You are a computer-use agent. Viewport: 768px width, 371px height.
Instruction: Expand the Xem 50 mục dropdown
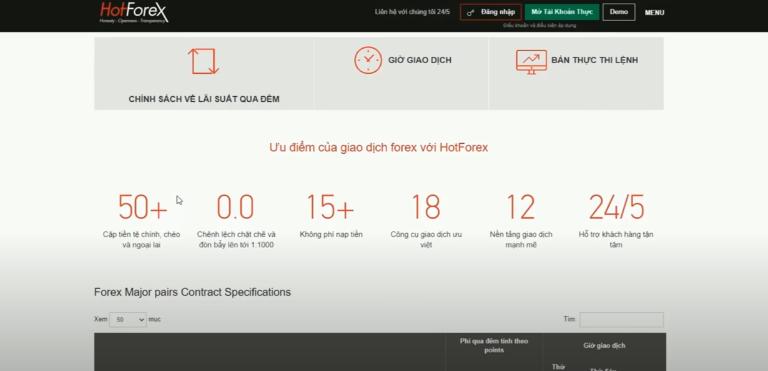click(128, 320)
